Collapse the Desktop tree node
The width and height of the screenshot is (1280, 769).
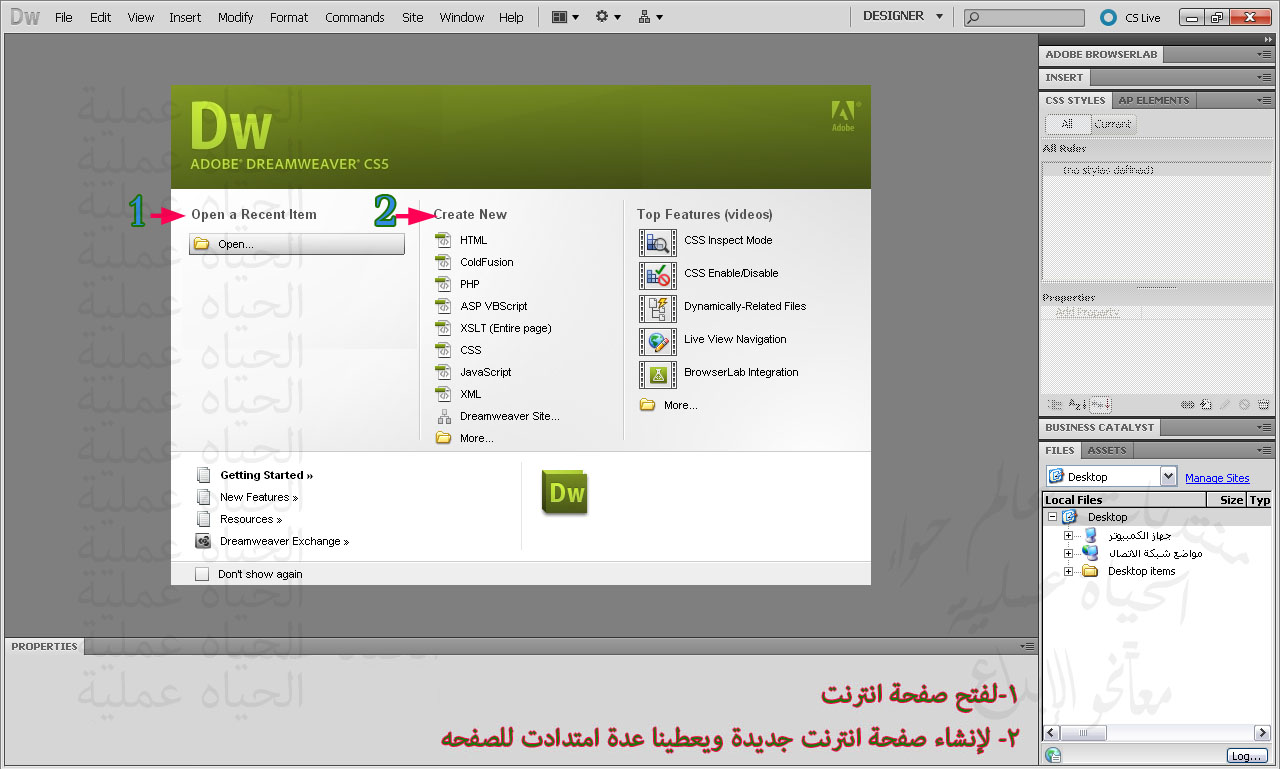pos(1052,517)
